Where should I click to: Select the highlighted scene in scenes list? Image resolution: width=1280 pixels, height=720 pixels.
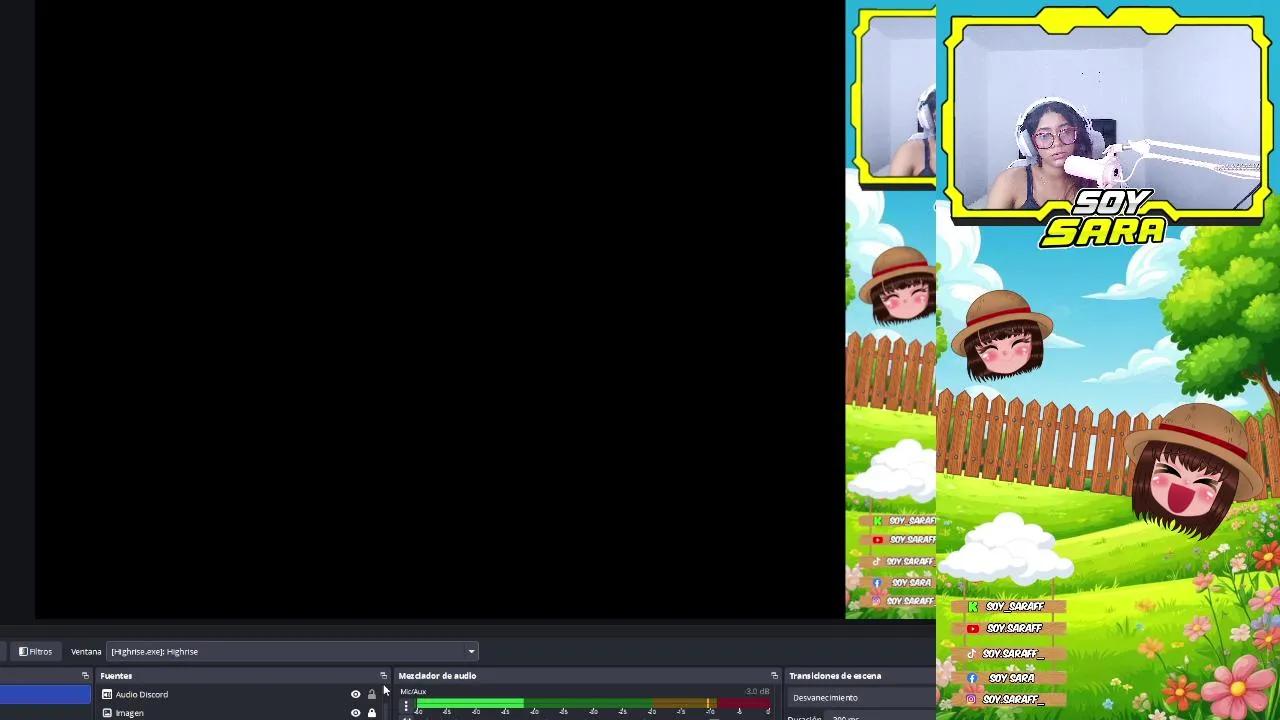point(45,694)
